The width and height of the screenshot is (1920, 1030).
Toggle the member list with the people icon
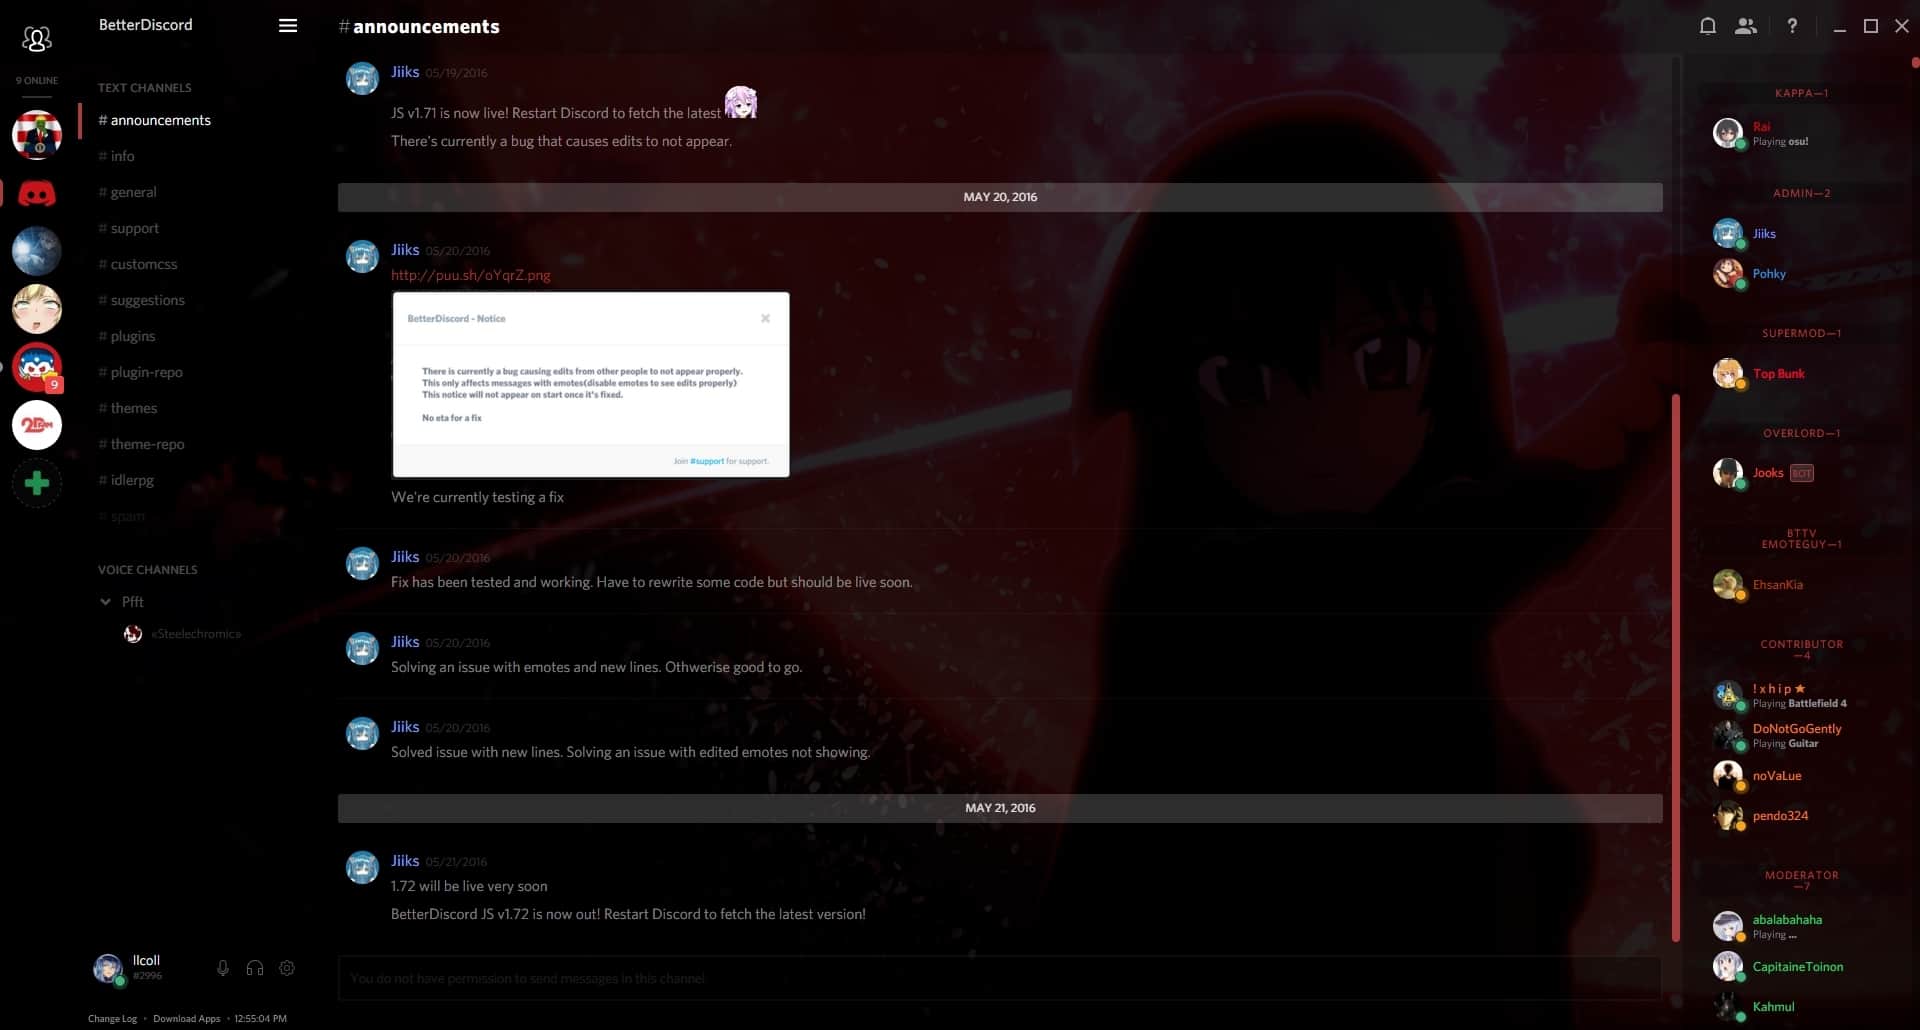pos(1747,26)
